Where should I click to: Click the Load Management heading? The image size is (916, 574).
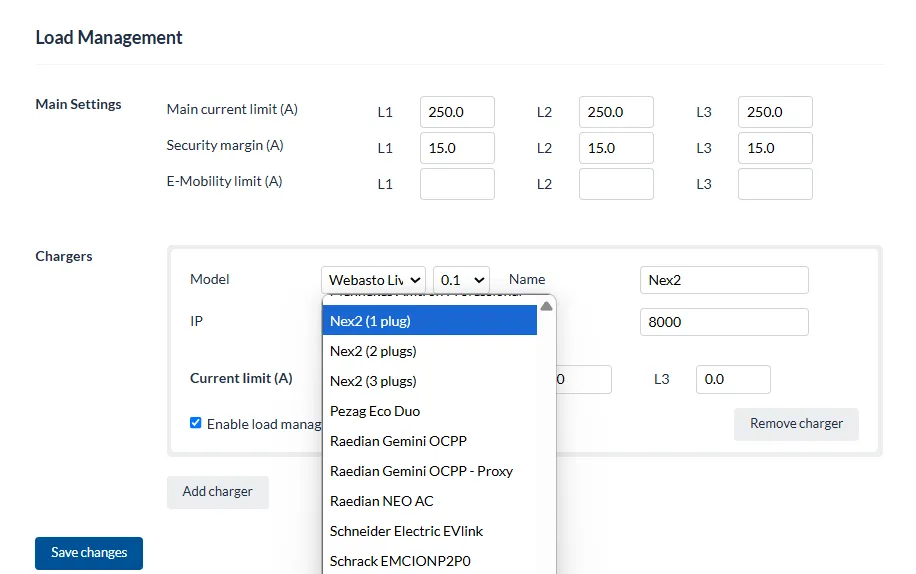pos(109,37)
